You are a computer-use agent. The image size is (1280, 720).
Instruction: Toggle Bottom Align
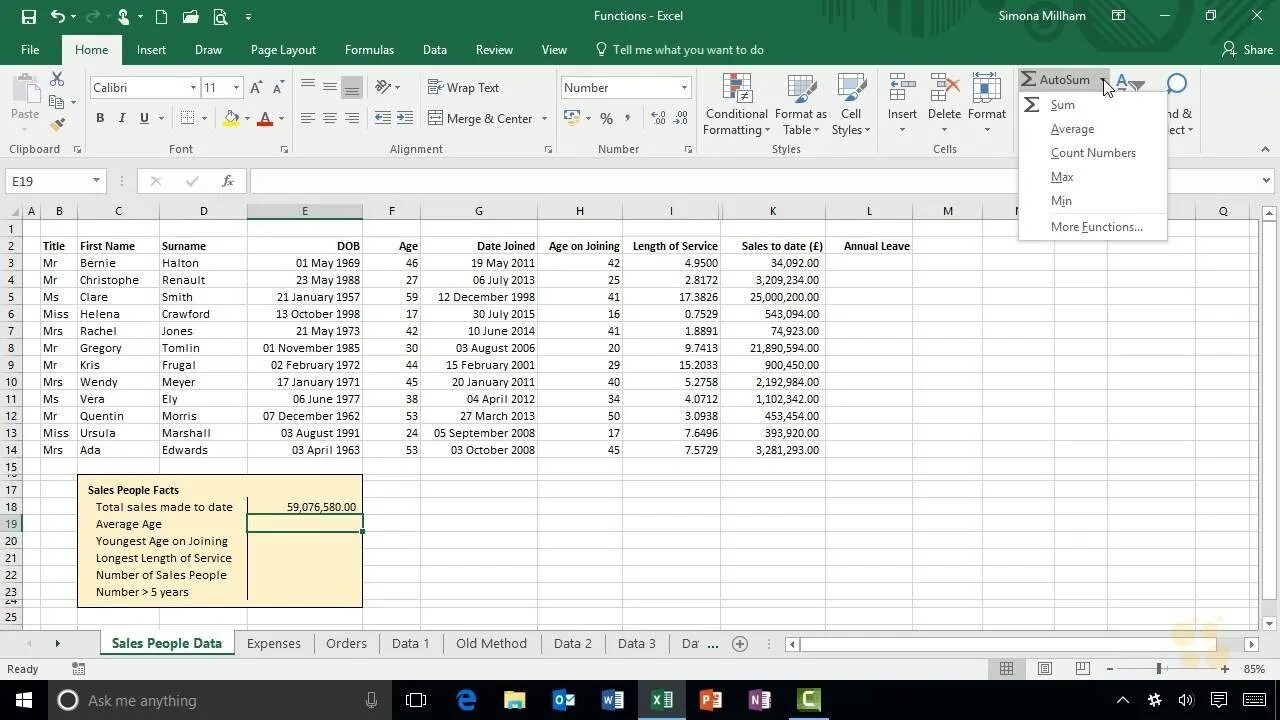[x=352, y=87]
